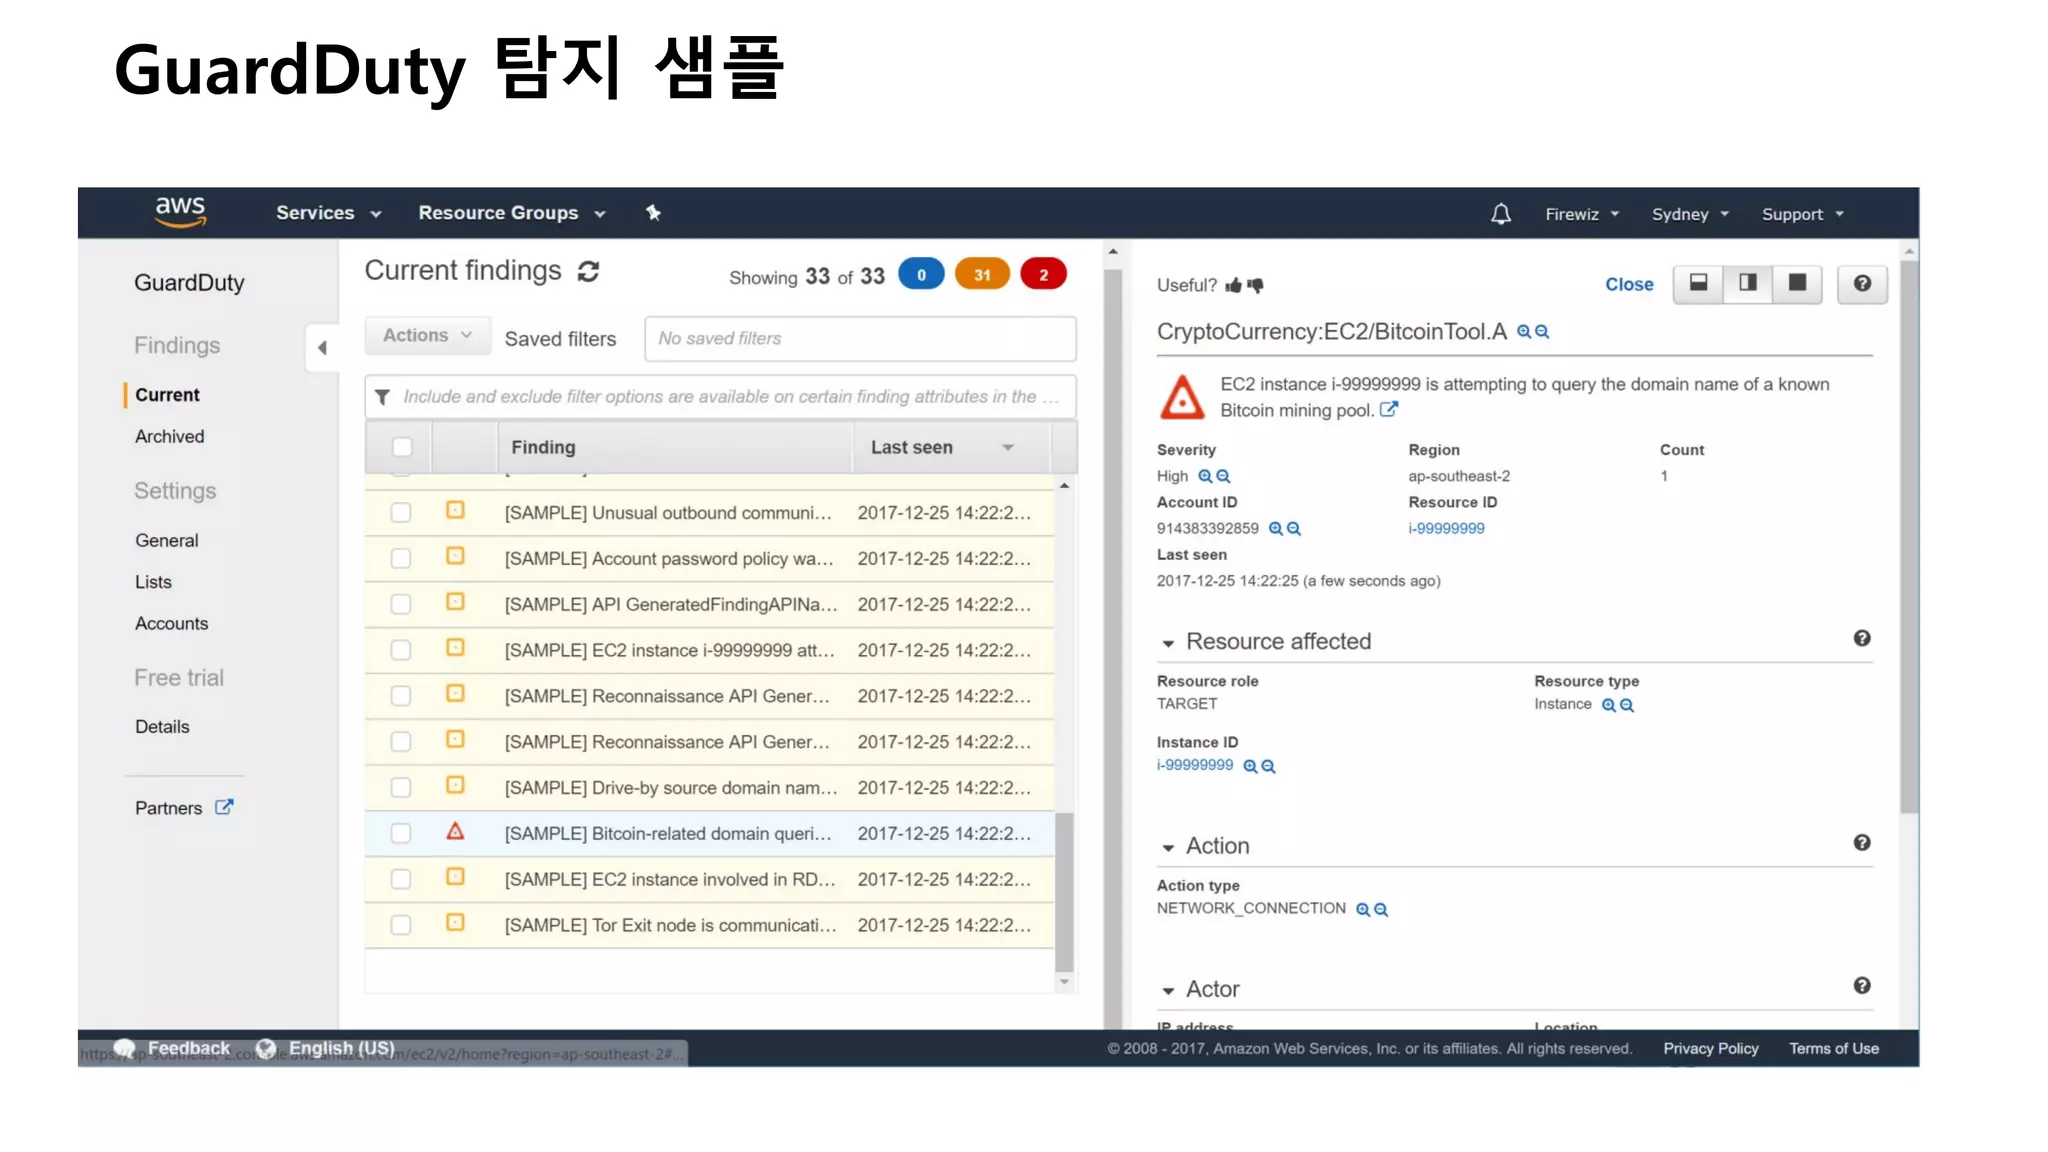Viewport: 2048px width, 1152px height.
Task: Close the finding details panel
Action: tap(1629, 285)
